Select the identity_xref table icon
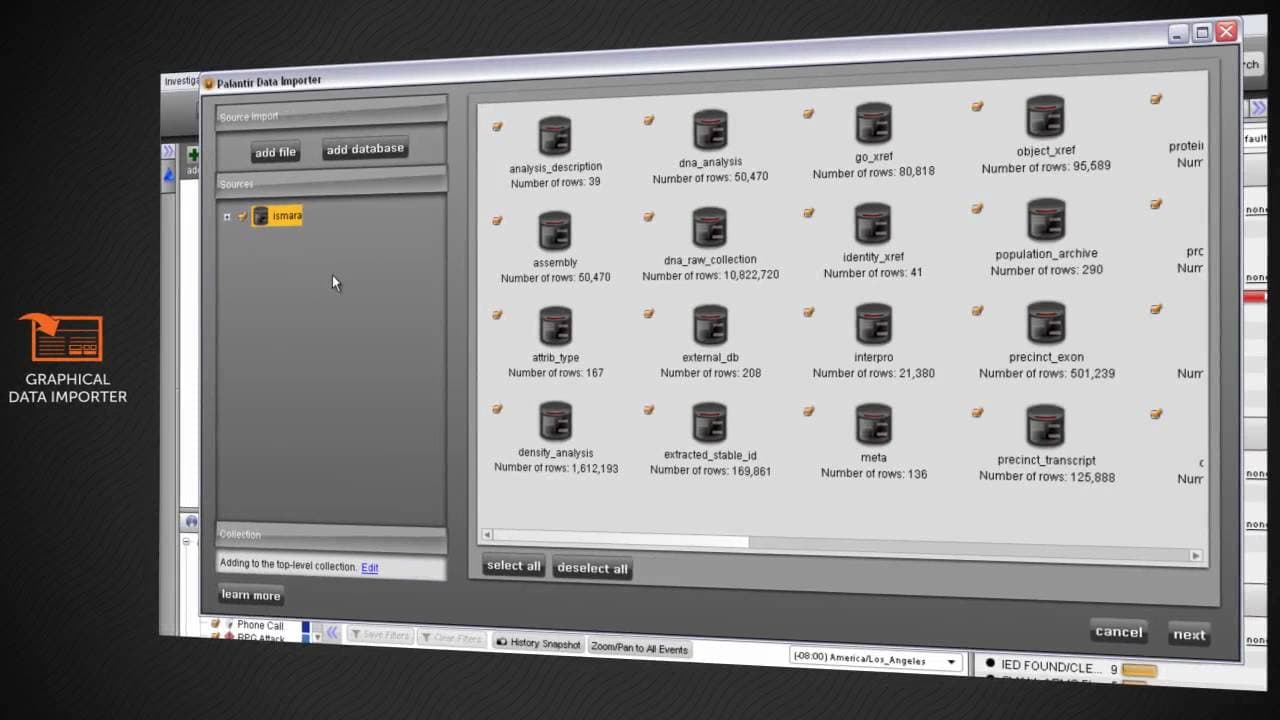The height and width of the screenshot is (720, 1280). tap(873, 224)
